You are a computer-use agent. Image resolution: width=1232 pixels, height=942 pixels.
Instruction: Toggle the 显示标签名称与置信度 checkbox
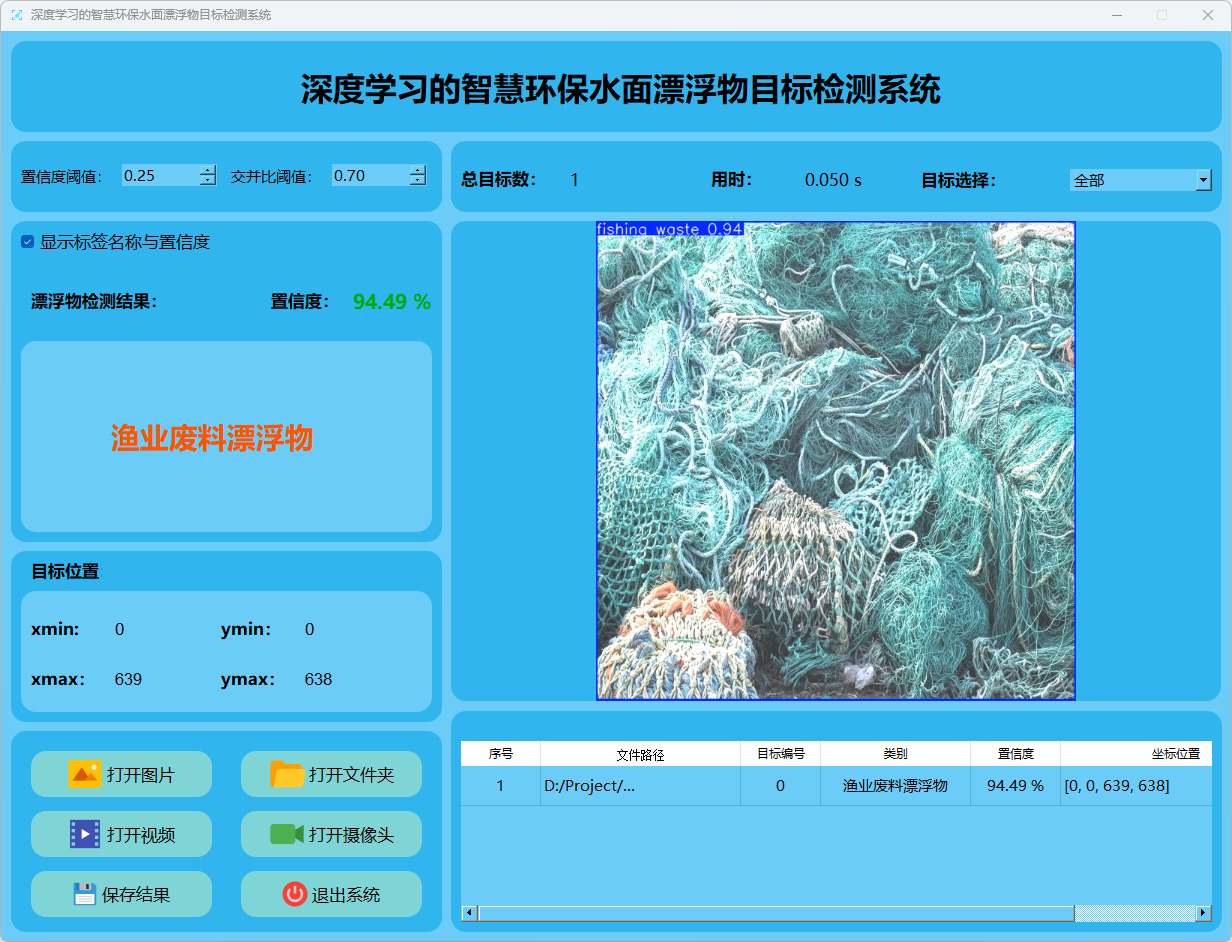28,242
